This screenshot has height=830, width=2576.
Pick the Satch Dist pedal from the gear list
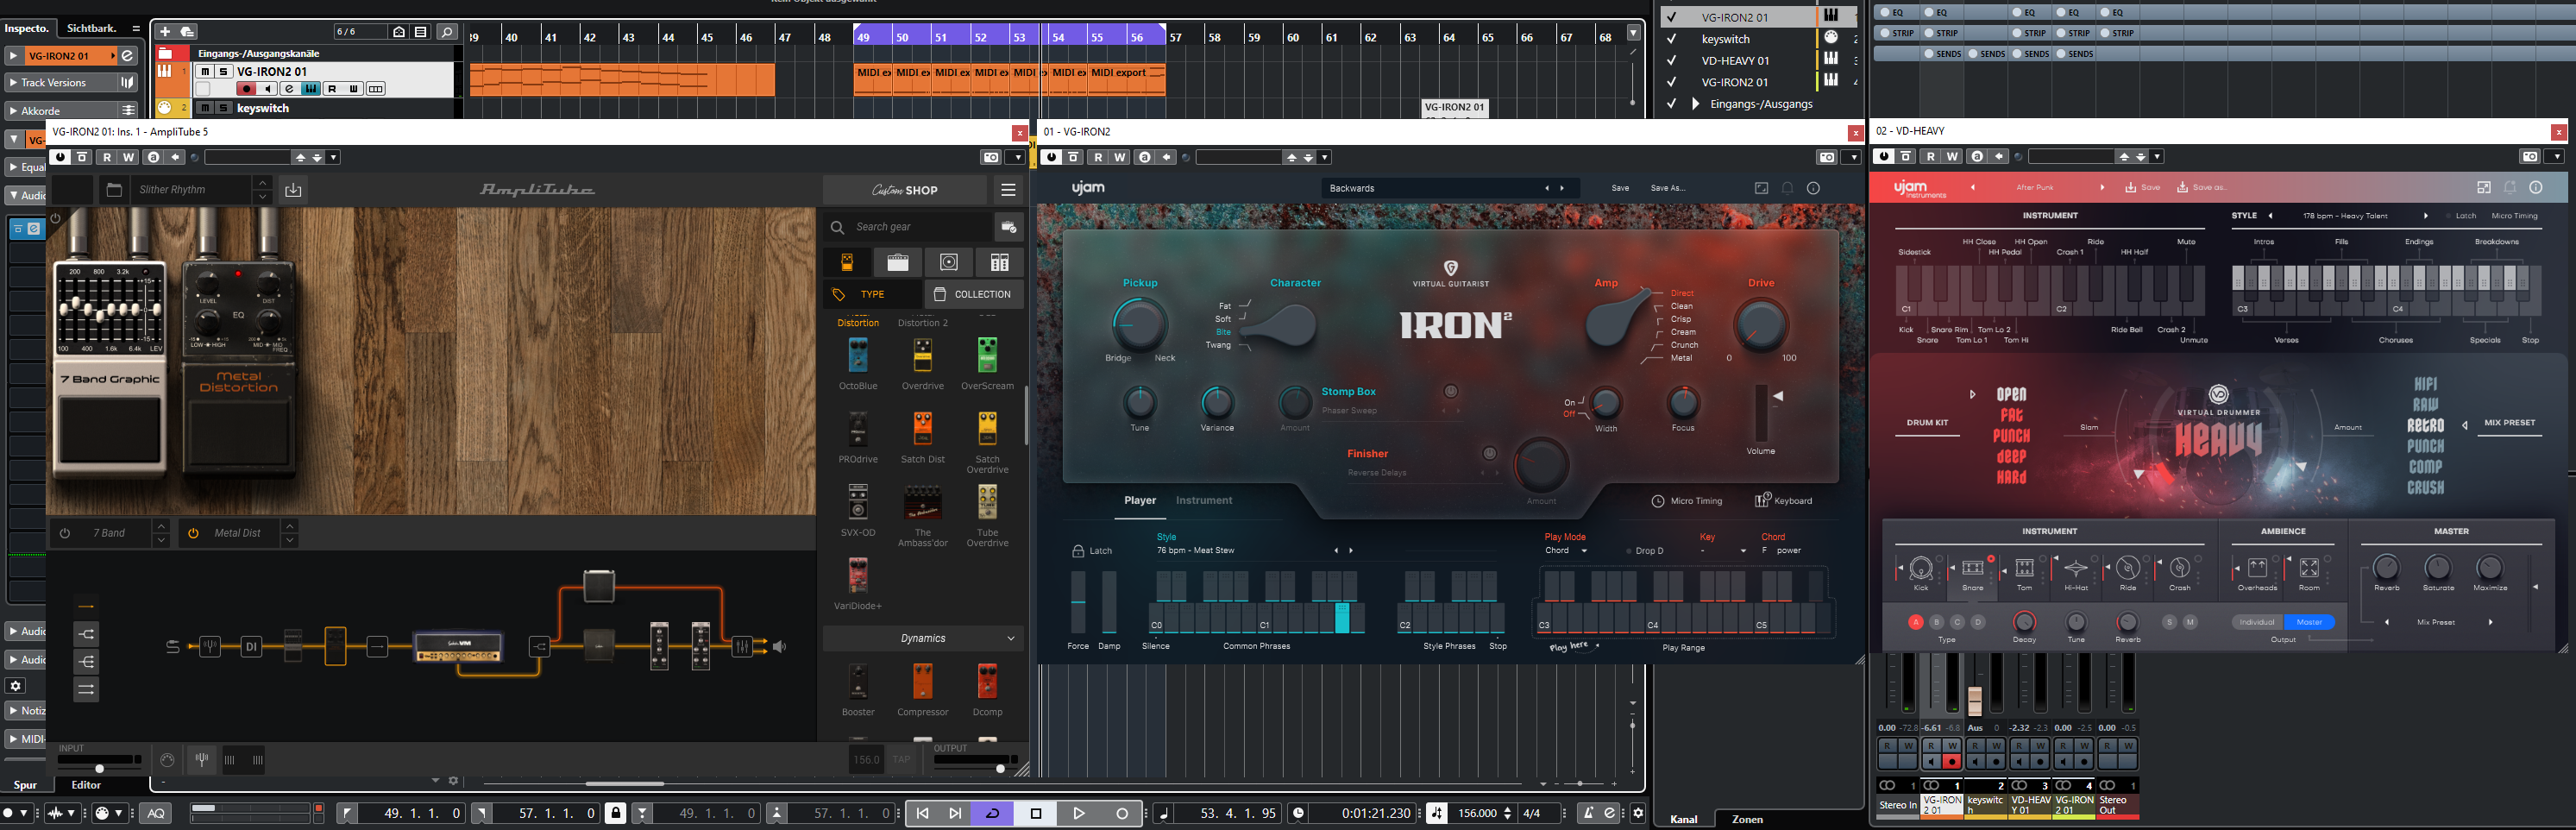922,437
